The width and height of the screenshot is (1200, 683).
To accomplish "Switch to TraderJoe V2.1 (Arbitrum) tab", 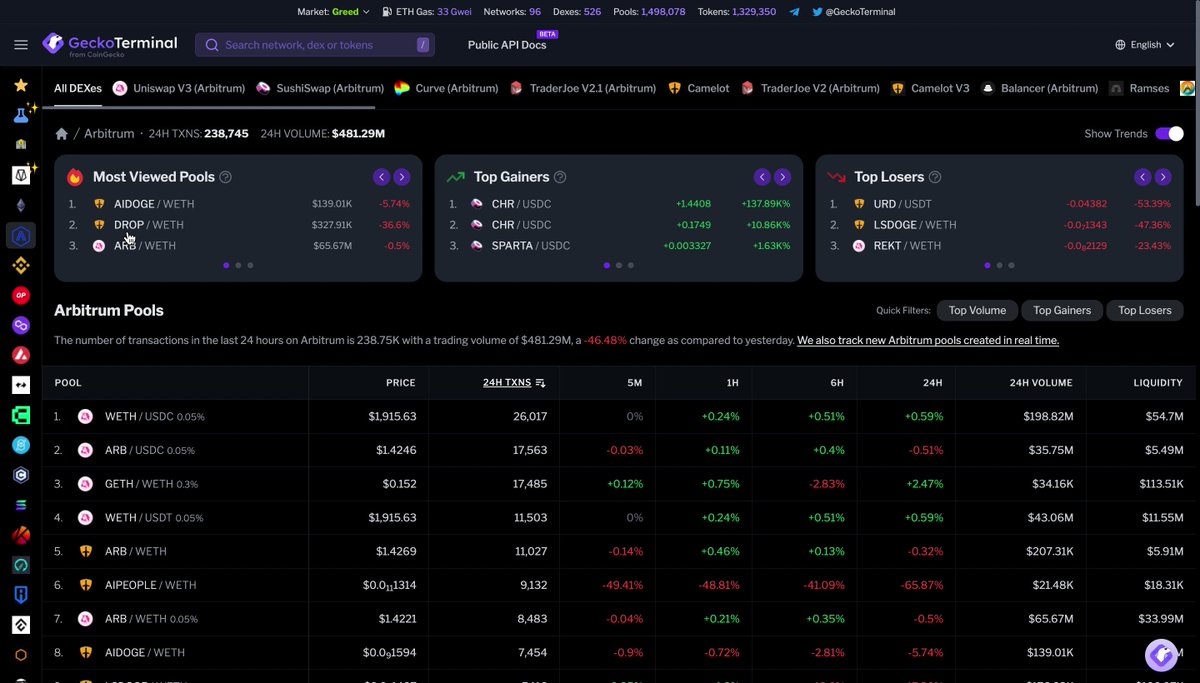I will coord(582,88).
